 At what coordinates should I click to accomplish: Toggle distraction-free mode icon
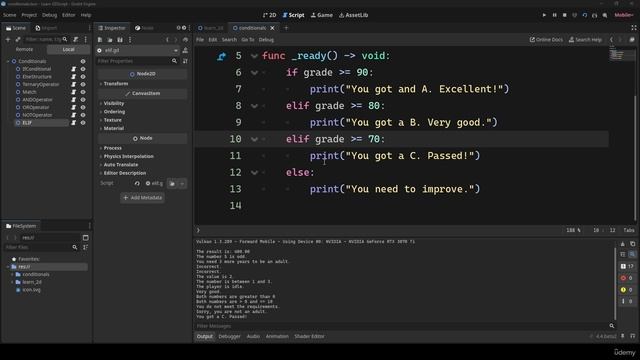633,28
